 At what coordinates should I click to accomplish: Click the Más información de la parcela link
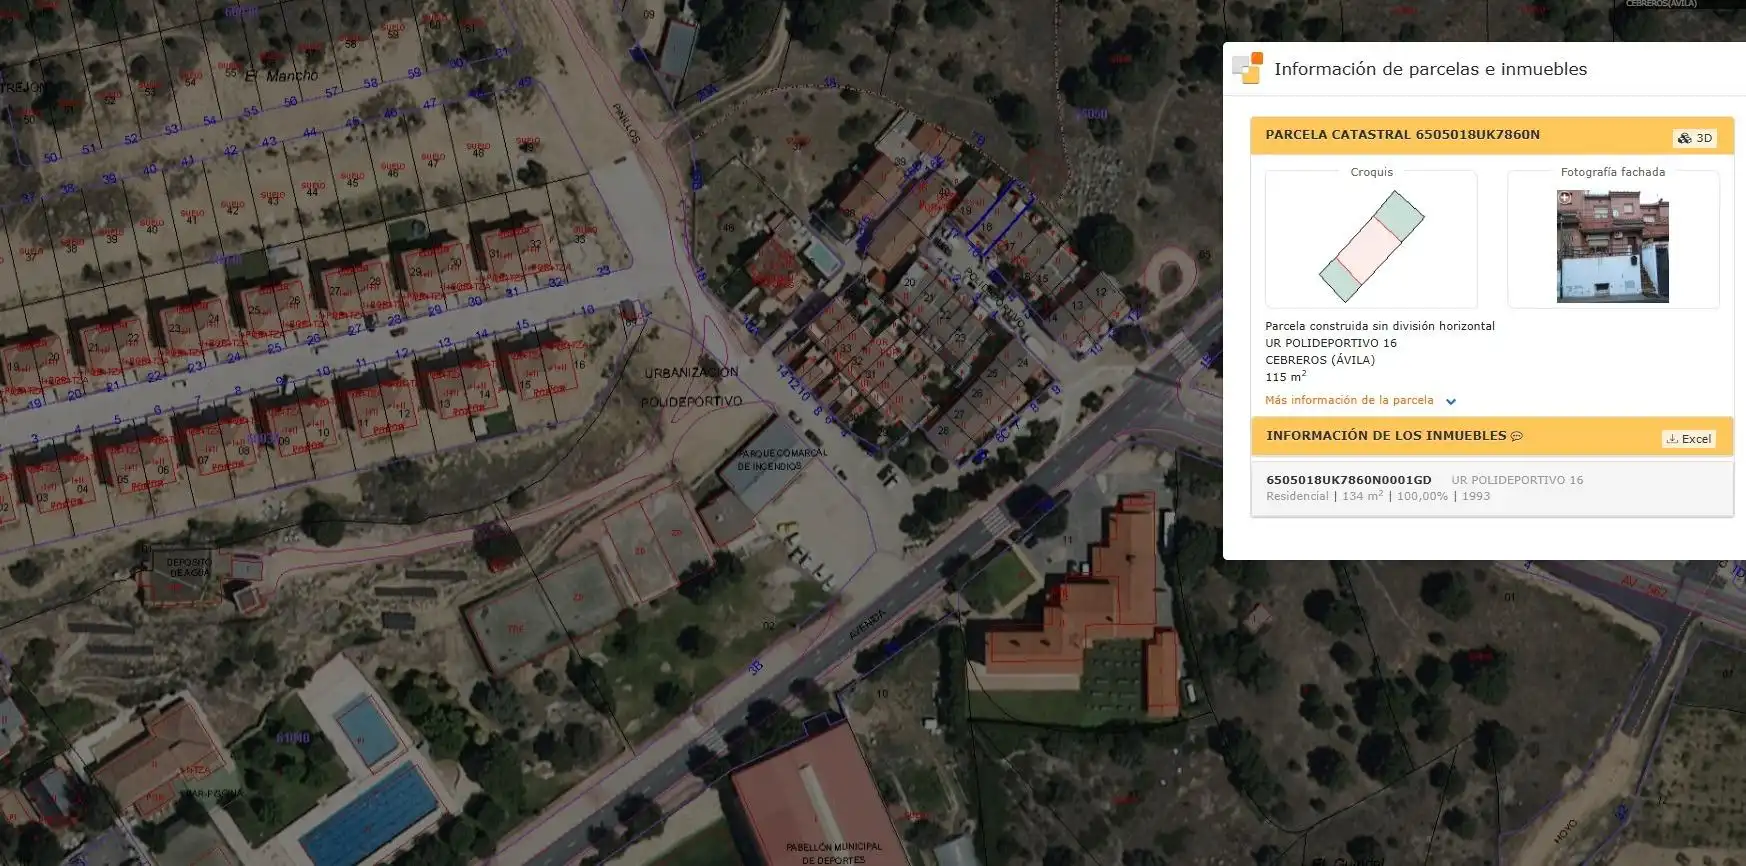[x=1349, y=400]
